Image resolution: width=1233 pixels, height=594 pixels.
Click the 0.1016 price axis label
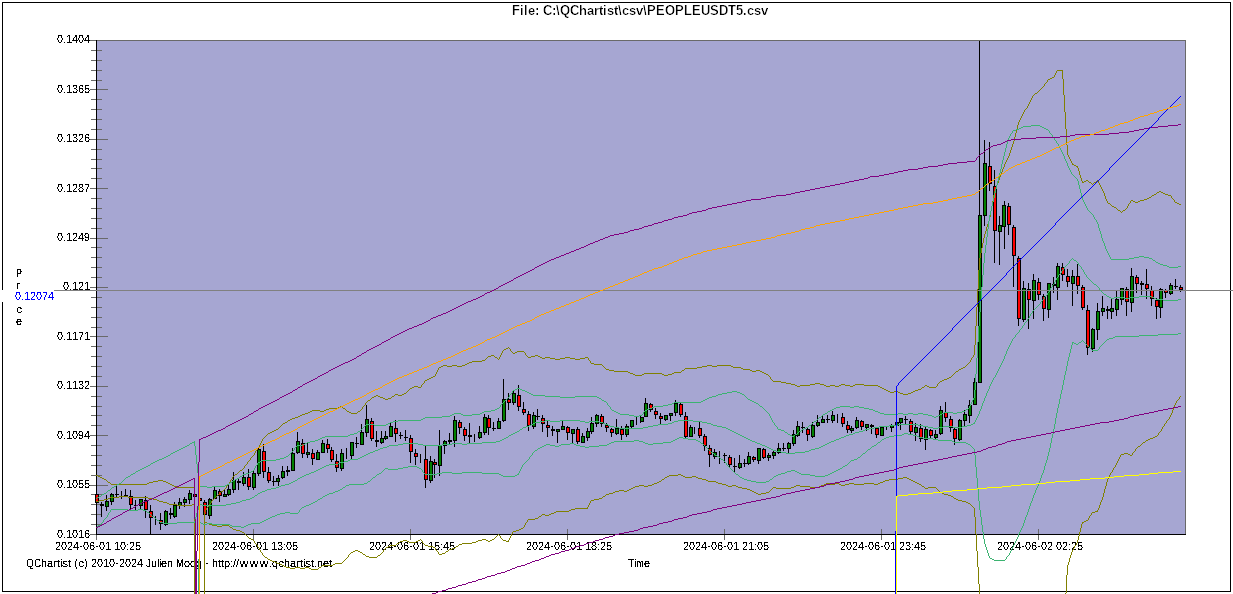coord(73,534)
